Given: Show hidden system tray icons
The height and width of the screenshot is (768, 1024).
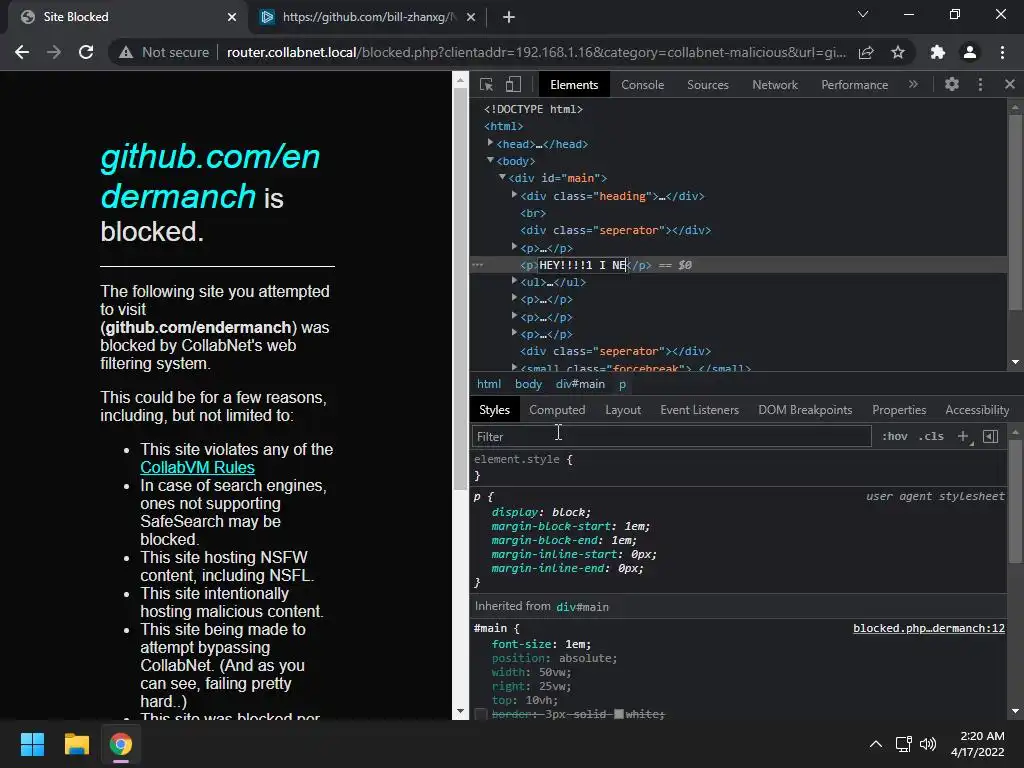Looking at the screenshot, I should [x=876, y=744].
